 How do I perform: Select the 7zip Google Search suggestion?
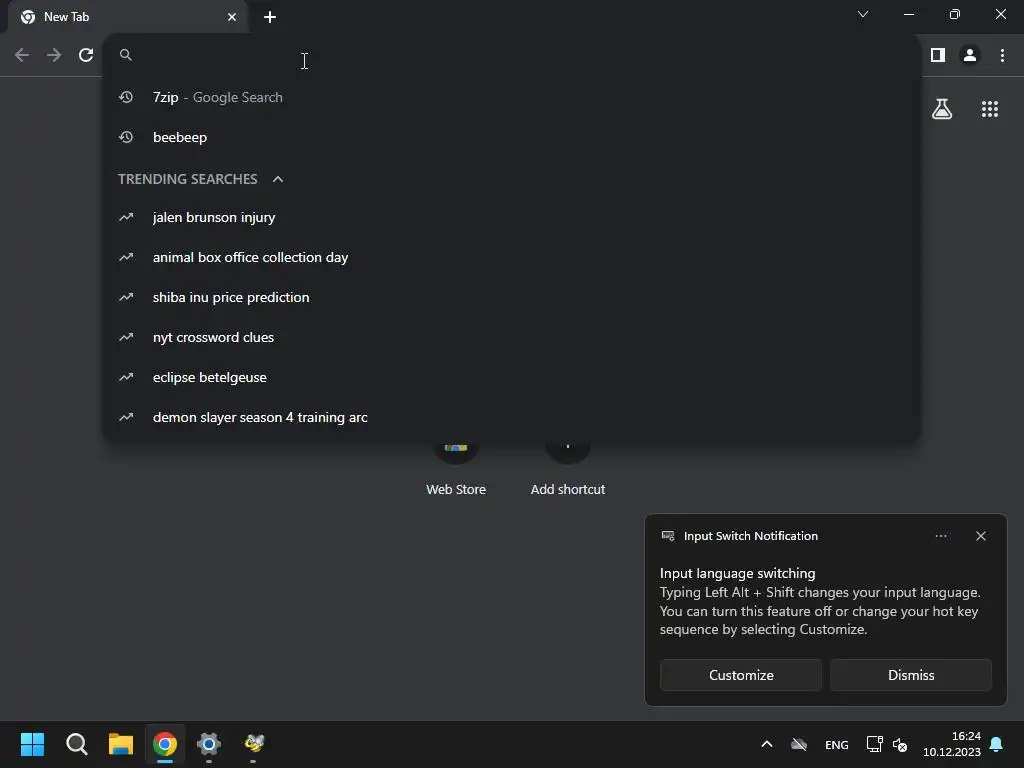pos(513,97)
